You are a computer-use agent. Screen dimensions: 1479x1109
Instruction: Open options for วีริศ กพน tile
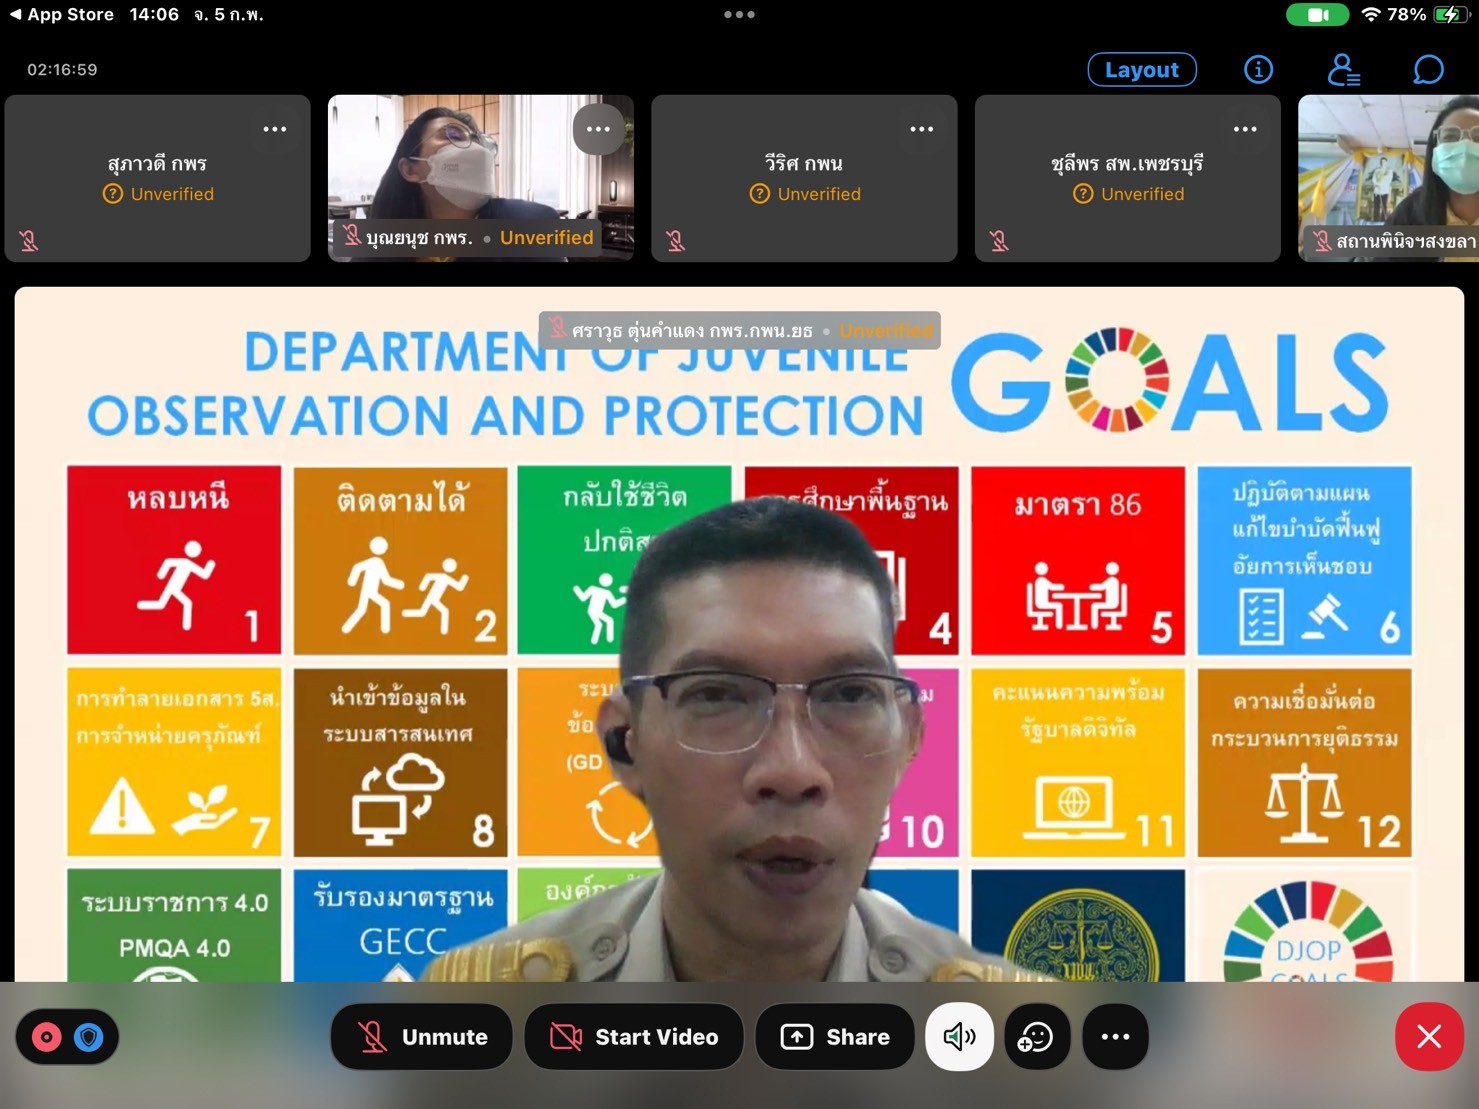tap(922, 129)
